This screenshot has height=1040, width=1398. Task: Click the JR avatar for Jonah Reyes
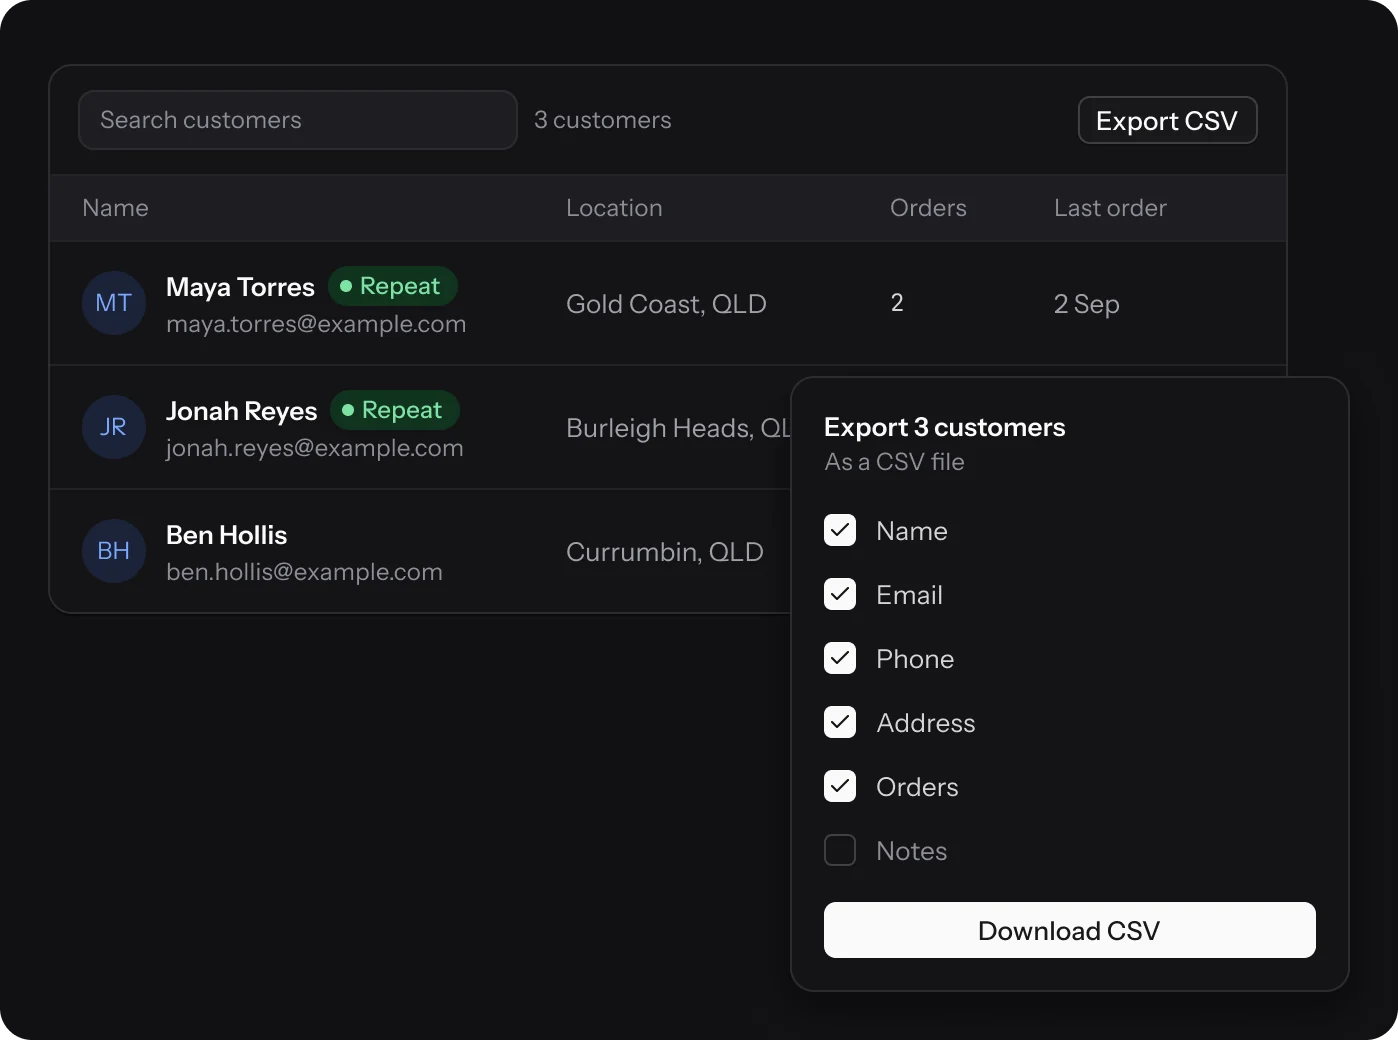tap(114, 427)
